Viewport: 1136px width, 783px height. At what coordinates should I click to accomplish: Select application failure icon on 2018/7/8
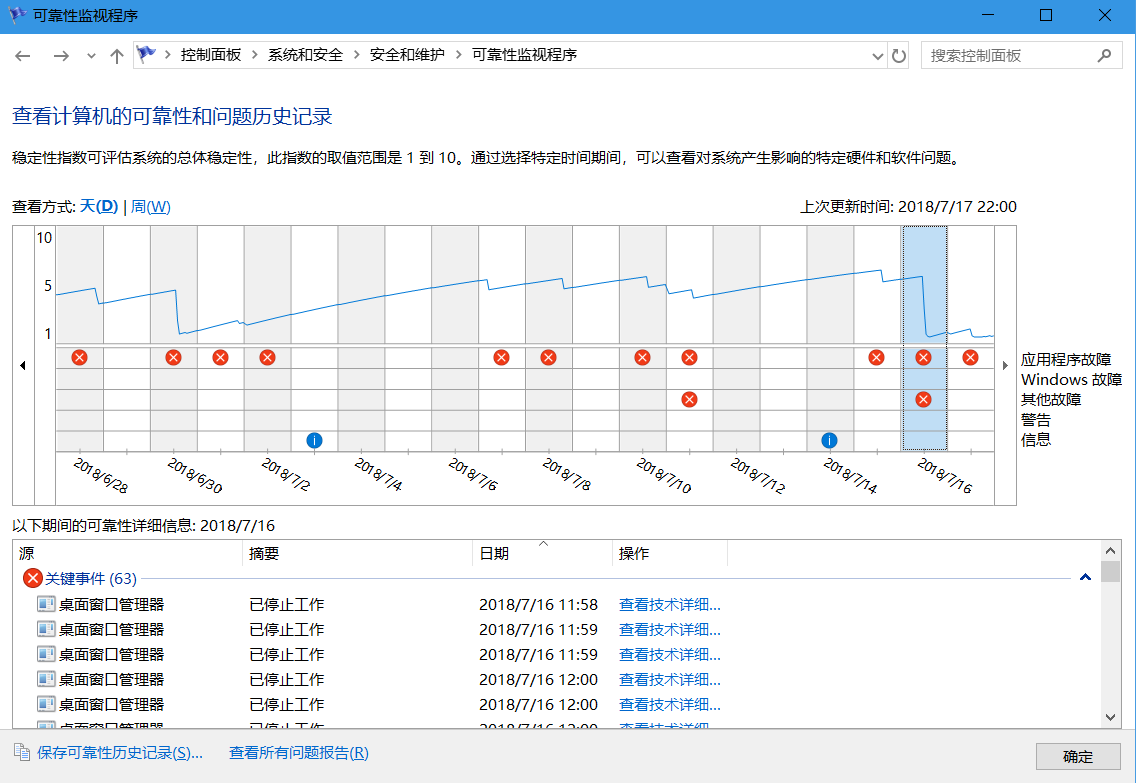click(548, 357)
